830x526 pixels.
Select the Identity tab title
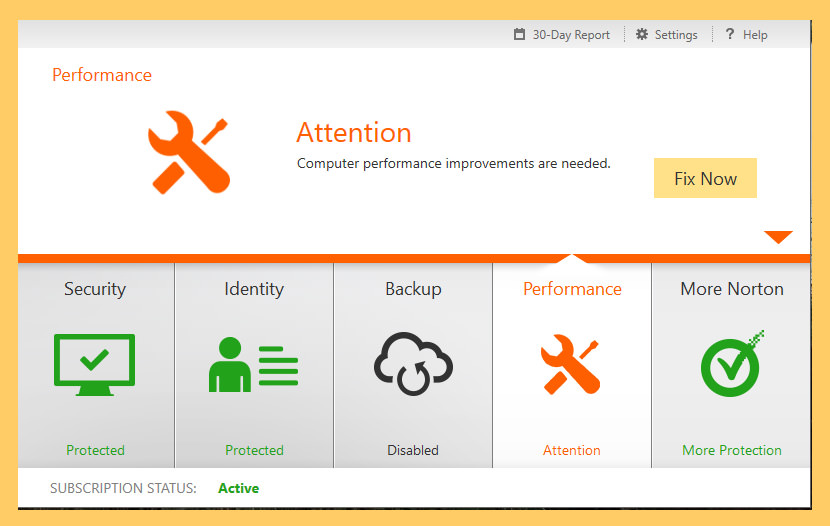pyautogui.click(x=254, y=289)
